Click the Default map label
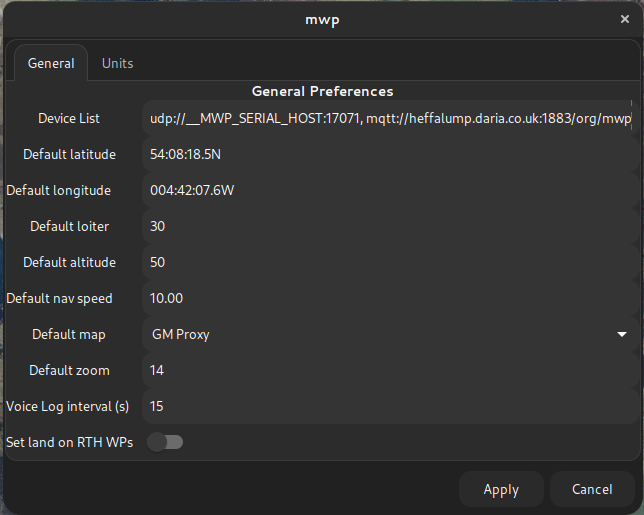644x515 pixels. pyautogui.click(x=69, y=335)
